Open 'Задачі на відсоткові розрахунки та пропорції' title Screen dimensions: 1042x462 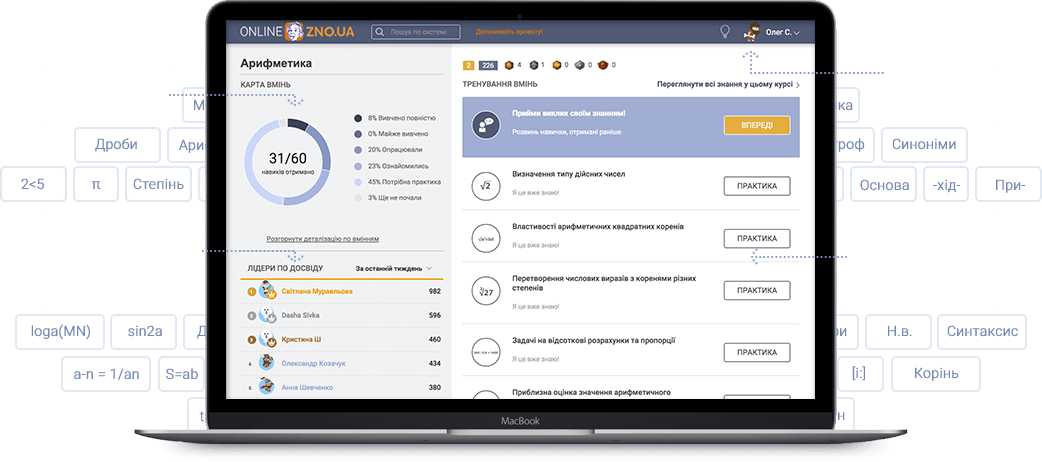click(x=594, y=340)
